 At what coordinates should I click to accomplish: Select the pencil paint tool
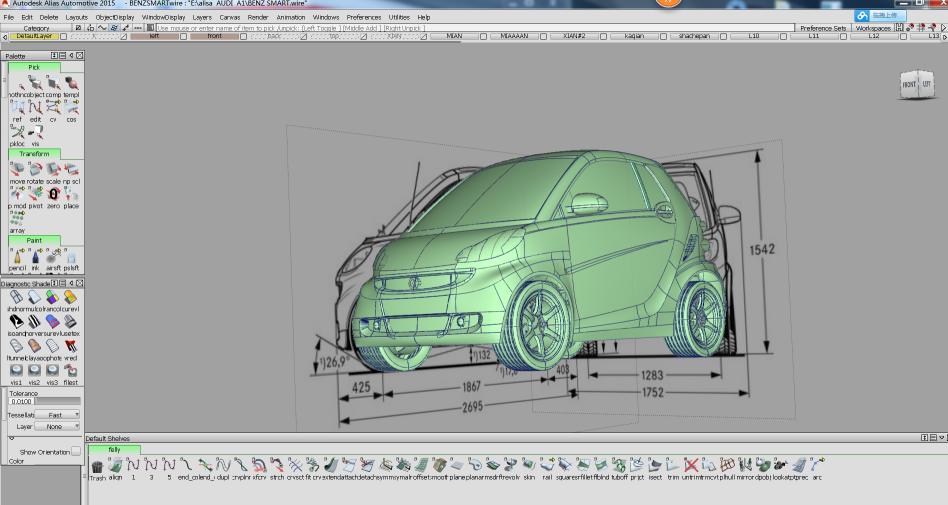pos(17,256)
